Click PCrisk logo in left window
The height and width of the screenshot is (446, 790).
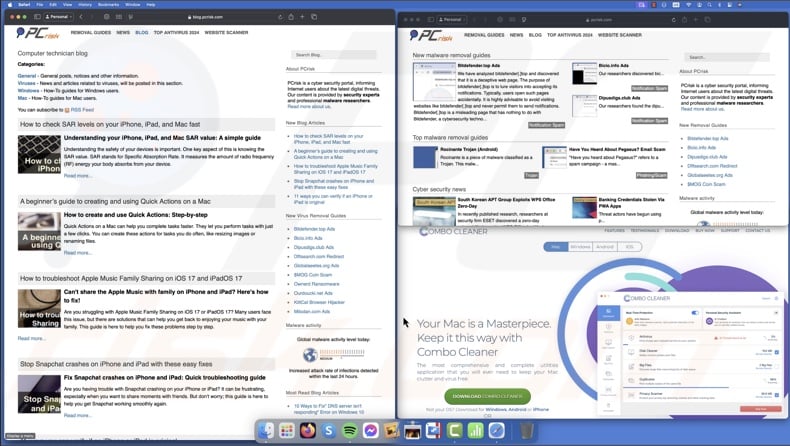(38, 33)
